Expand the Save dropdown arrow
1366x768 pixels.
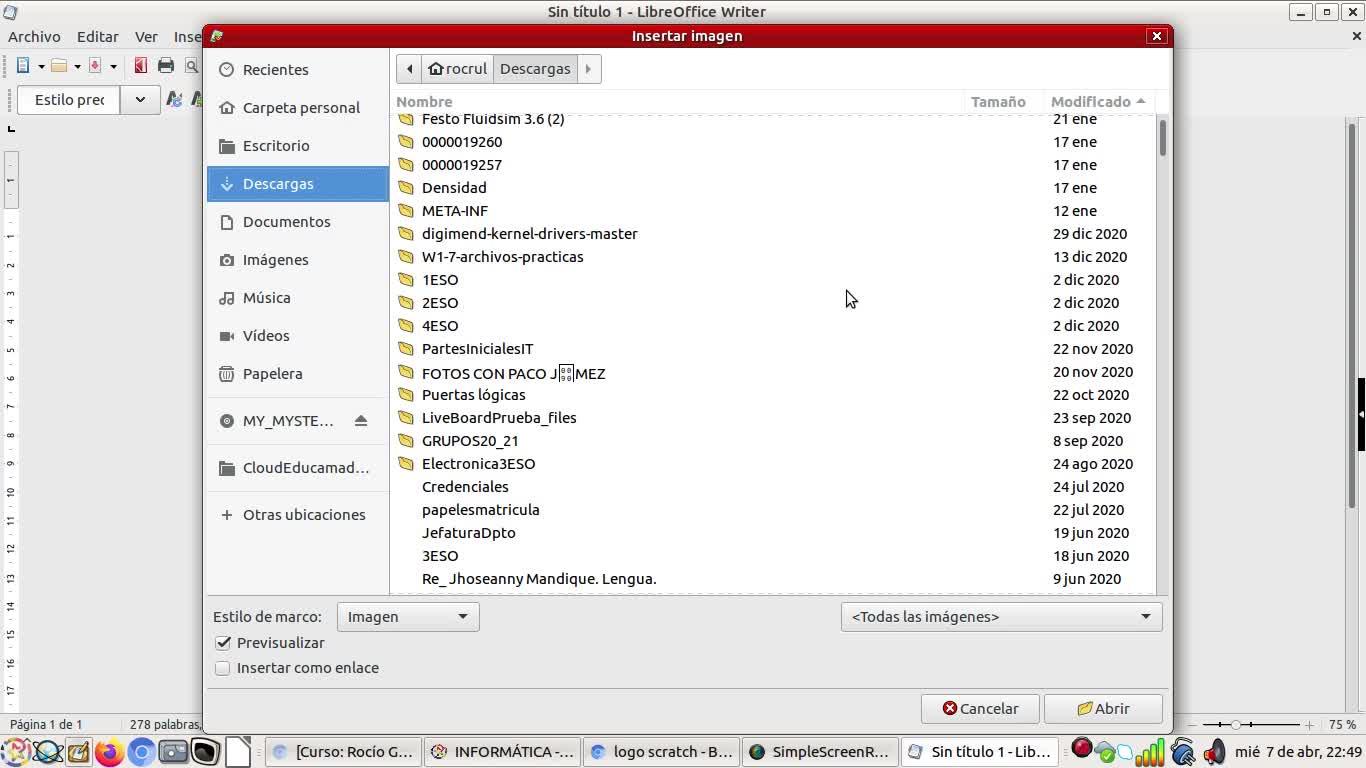113,66
